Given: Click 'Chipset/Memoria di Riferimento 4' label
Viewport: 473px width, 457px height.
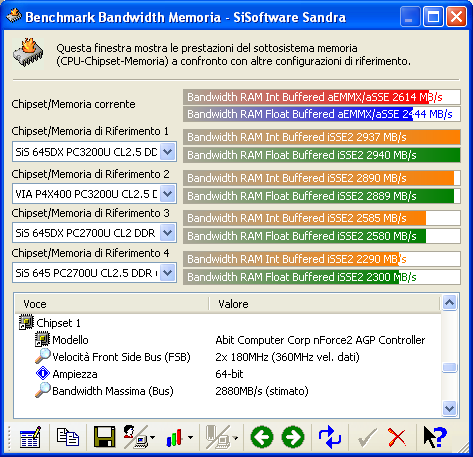Looking at the screenshot, I should click(x=90, y=253).
